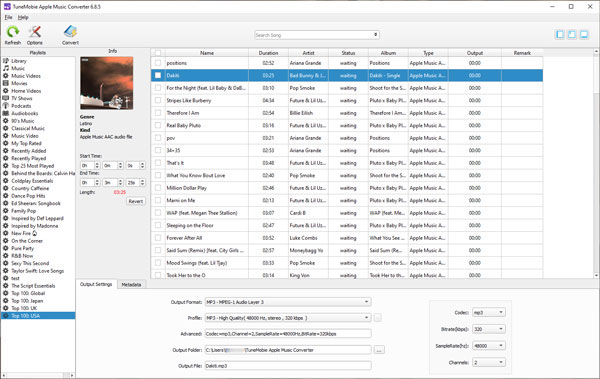Image resolution: width=600 pixels, height=379 pixels.
Task: Open Music Videos gear icon in sidebar
Action: (x=6, y=76)
